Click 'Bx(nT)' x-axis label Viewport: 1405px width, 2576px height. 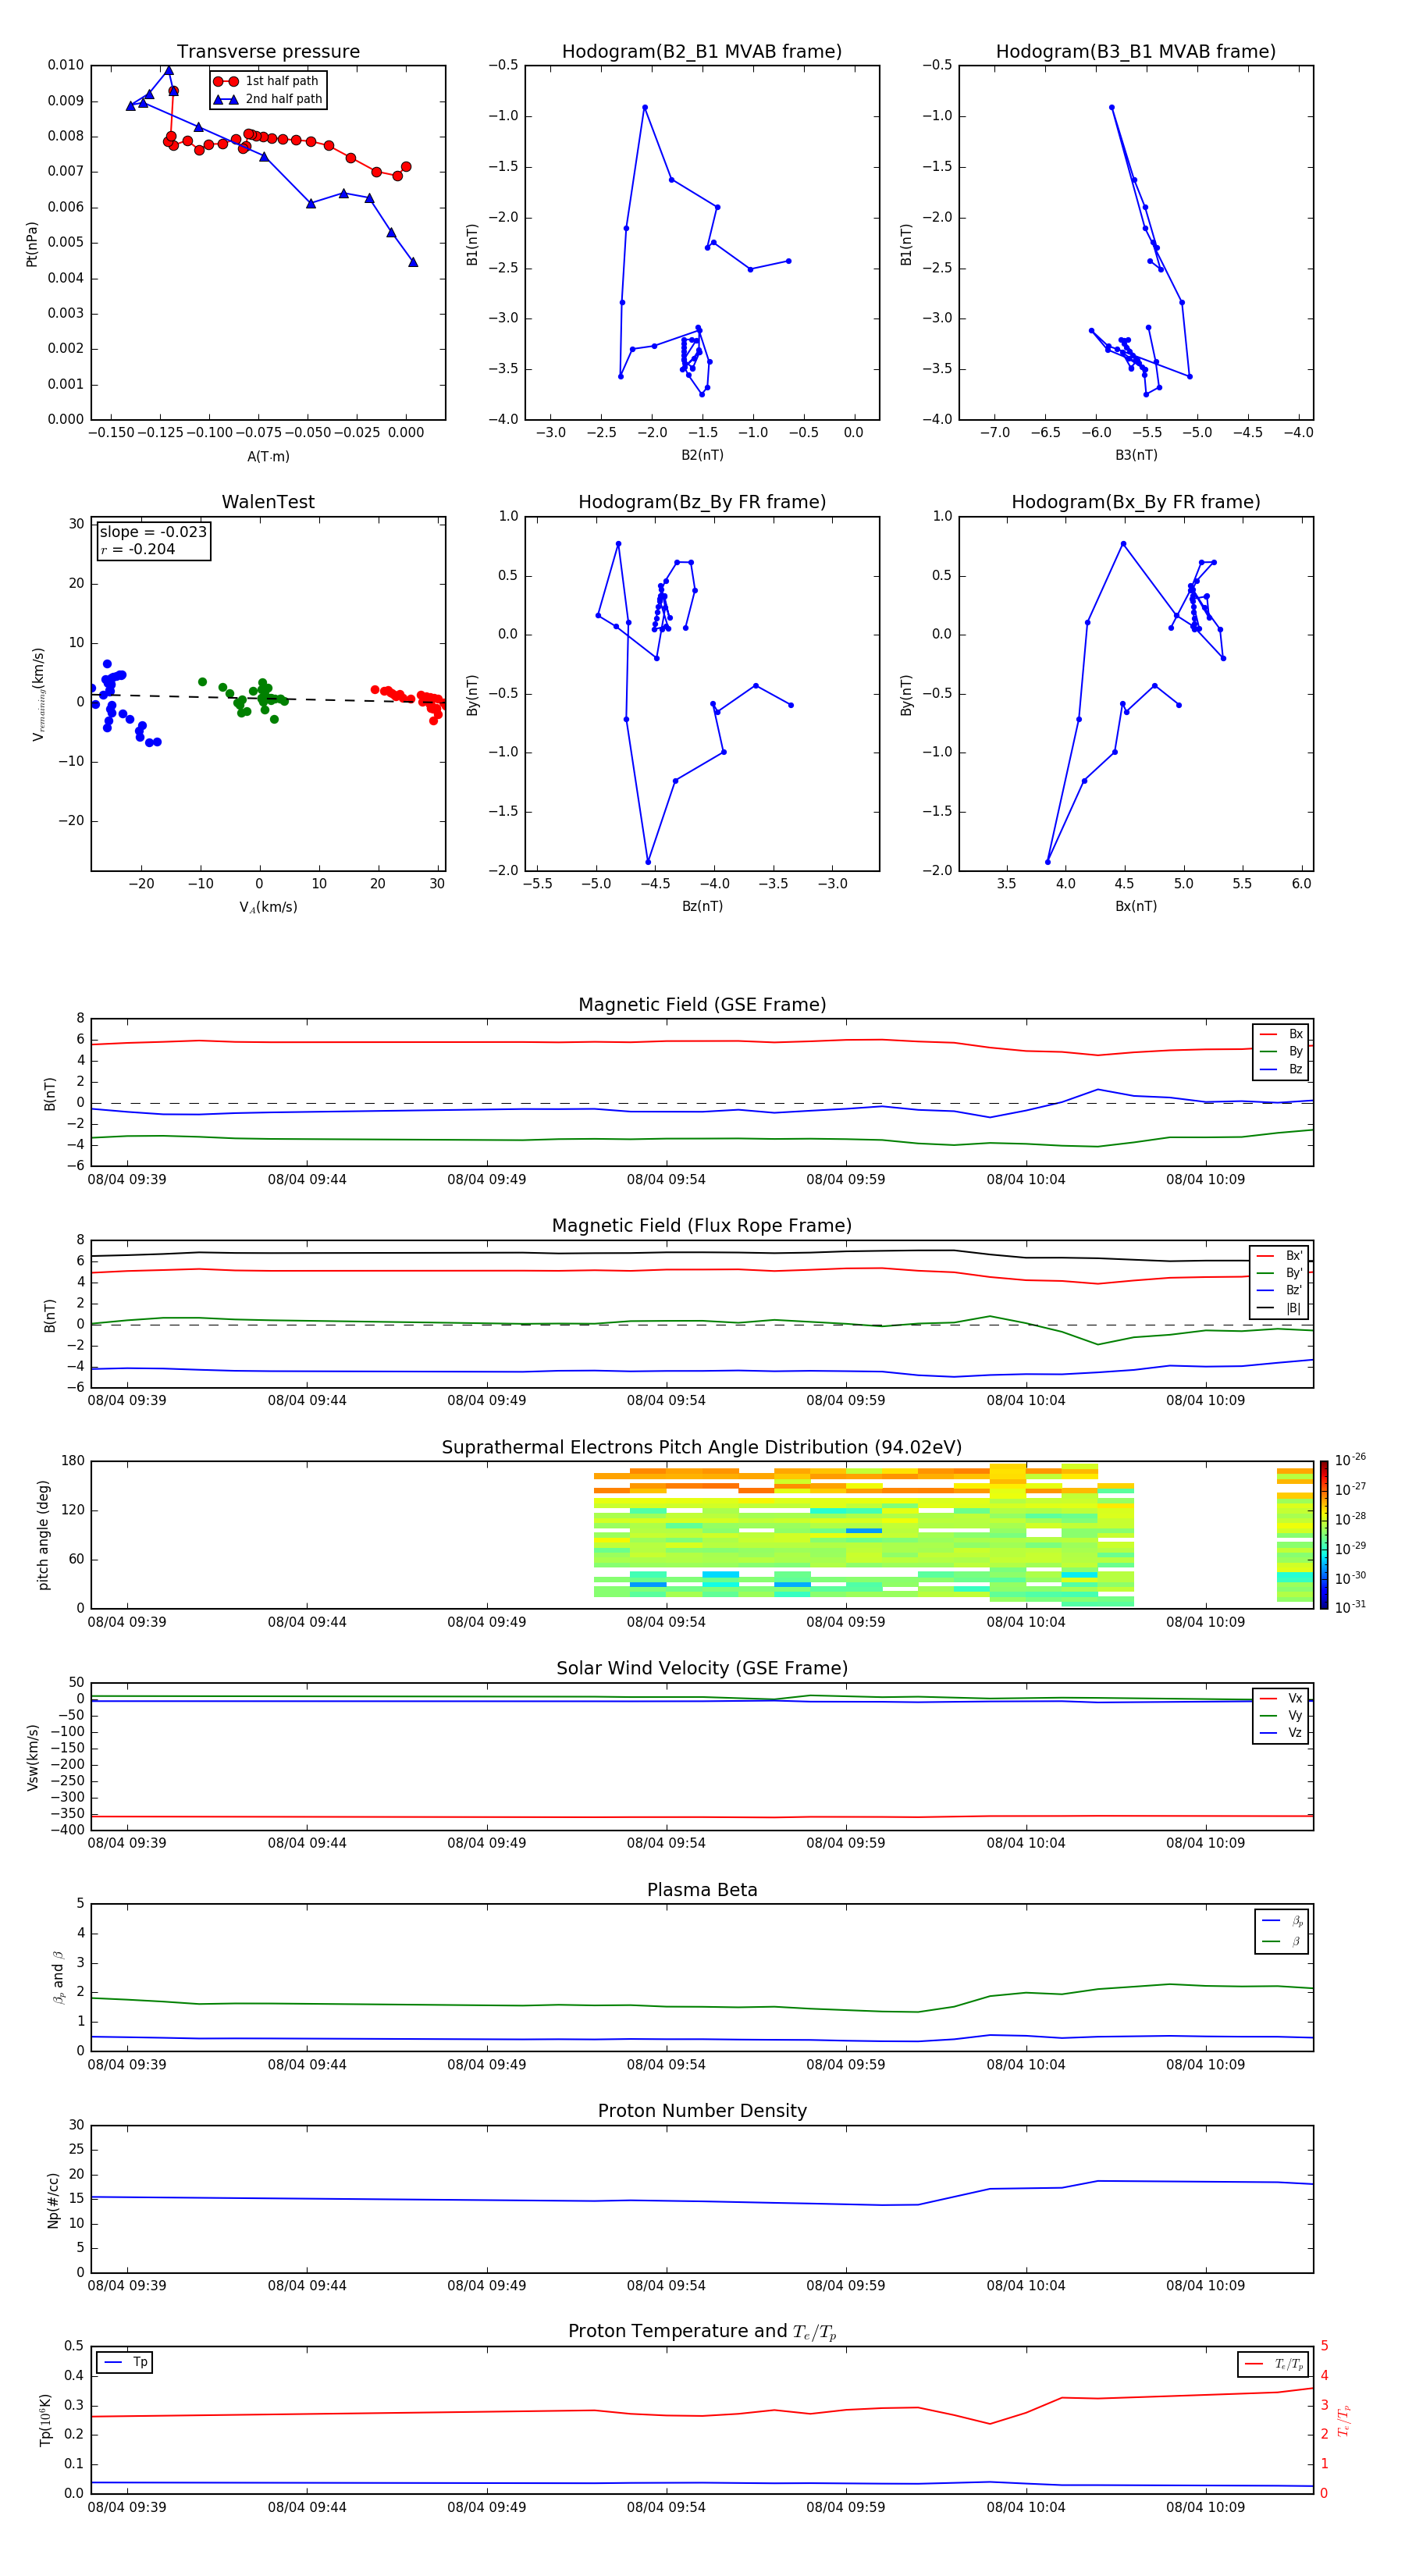click(1136, 906)
